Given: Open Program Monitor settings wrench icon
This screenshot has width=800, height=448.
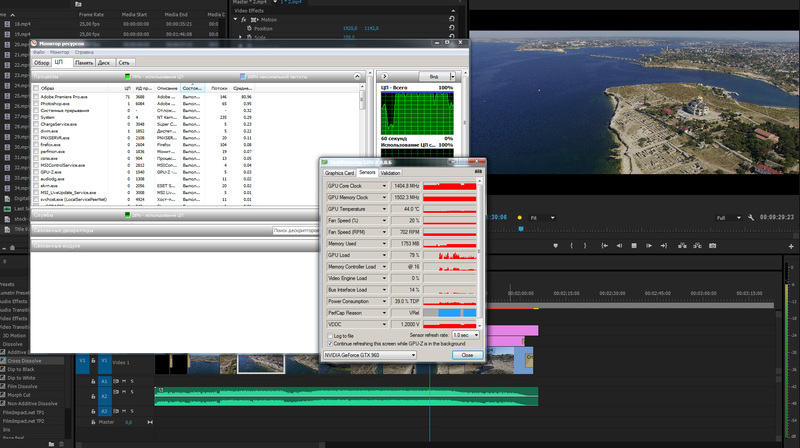Looking at the screenshot, I should [x=751, y=217].
